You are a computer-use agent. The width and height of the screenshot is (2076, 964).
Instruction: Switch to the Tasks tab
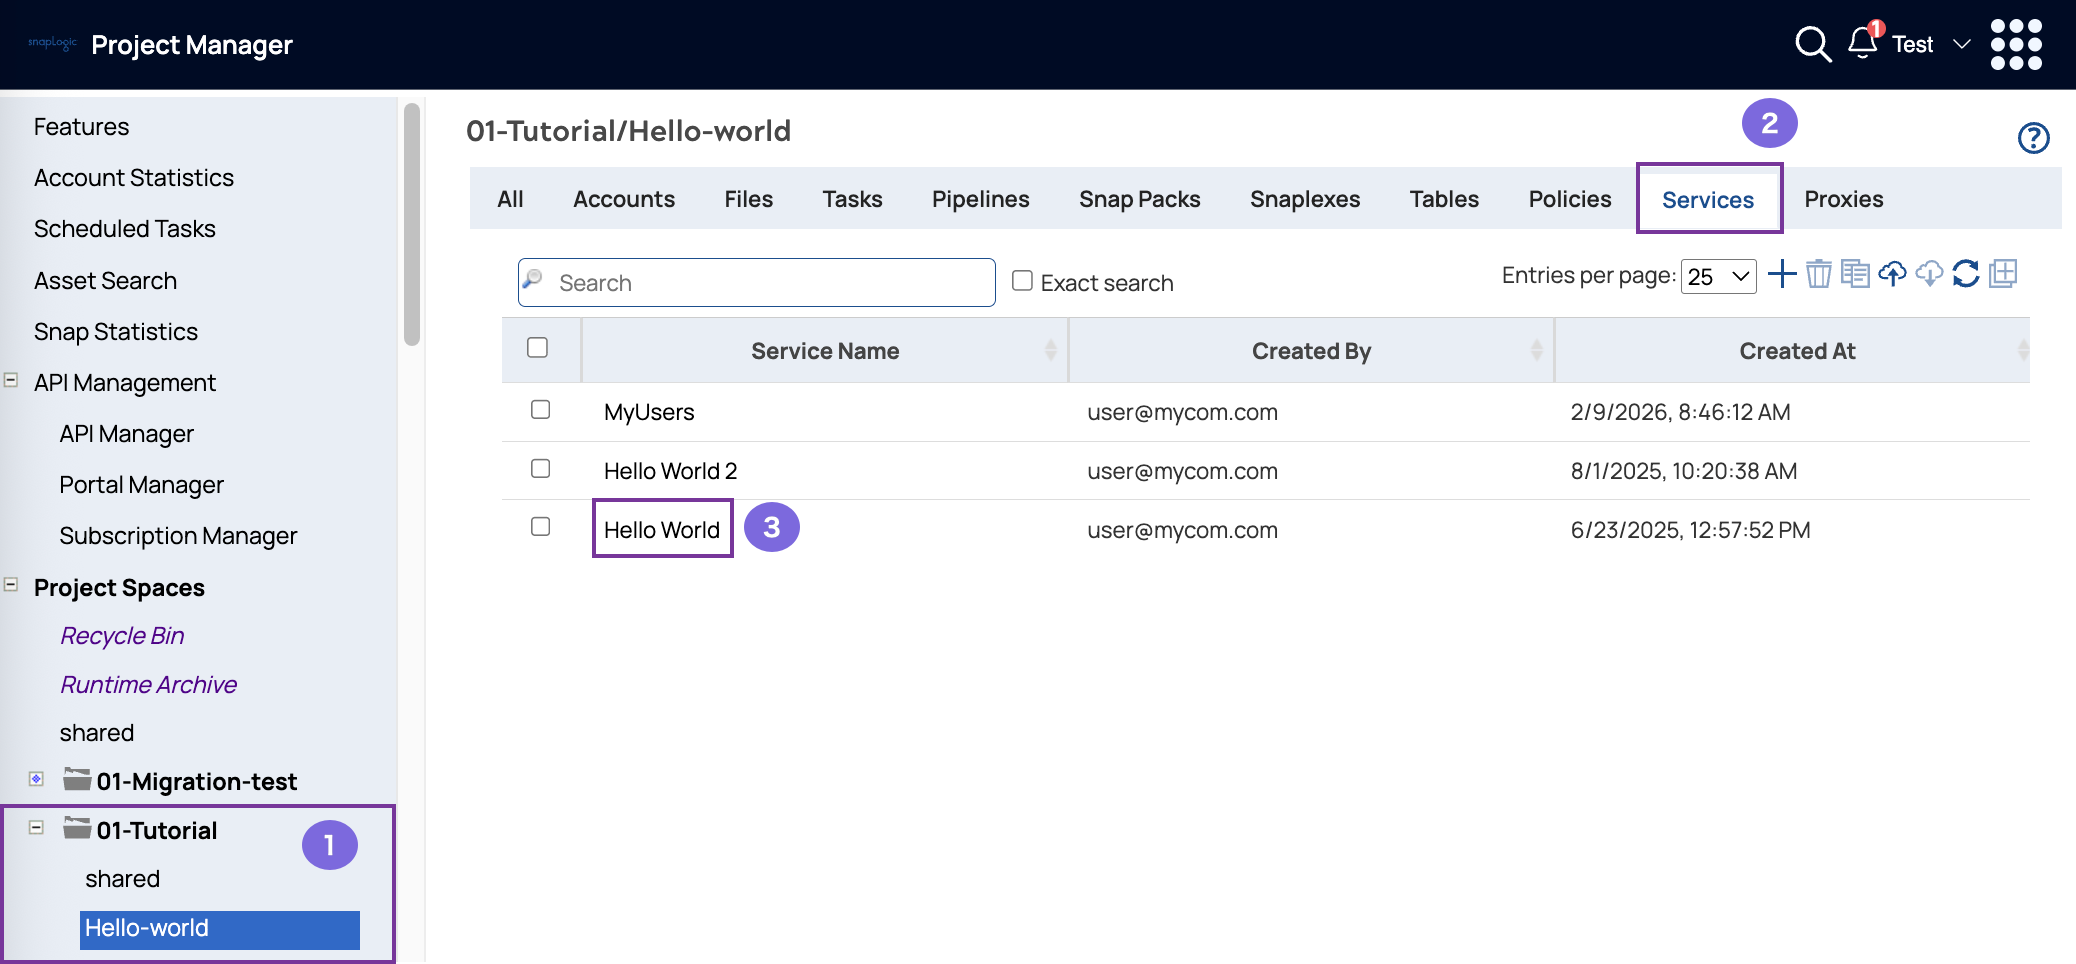853,199
